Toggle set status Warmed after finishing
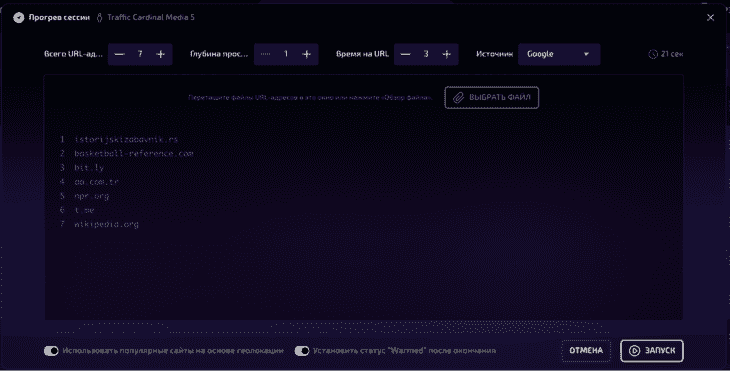 302,351
